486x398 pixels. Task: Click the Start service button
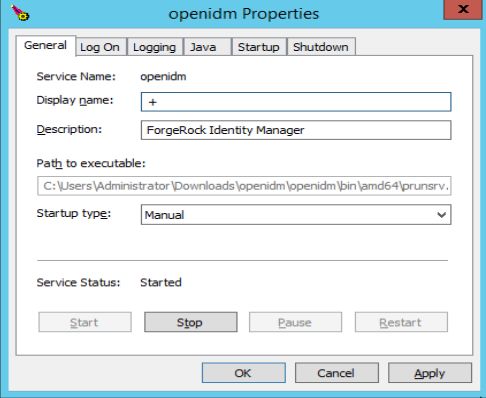[85, 322]
